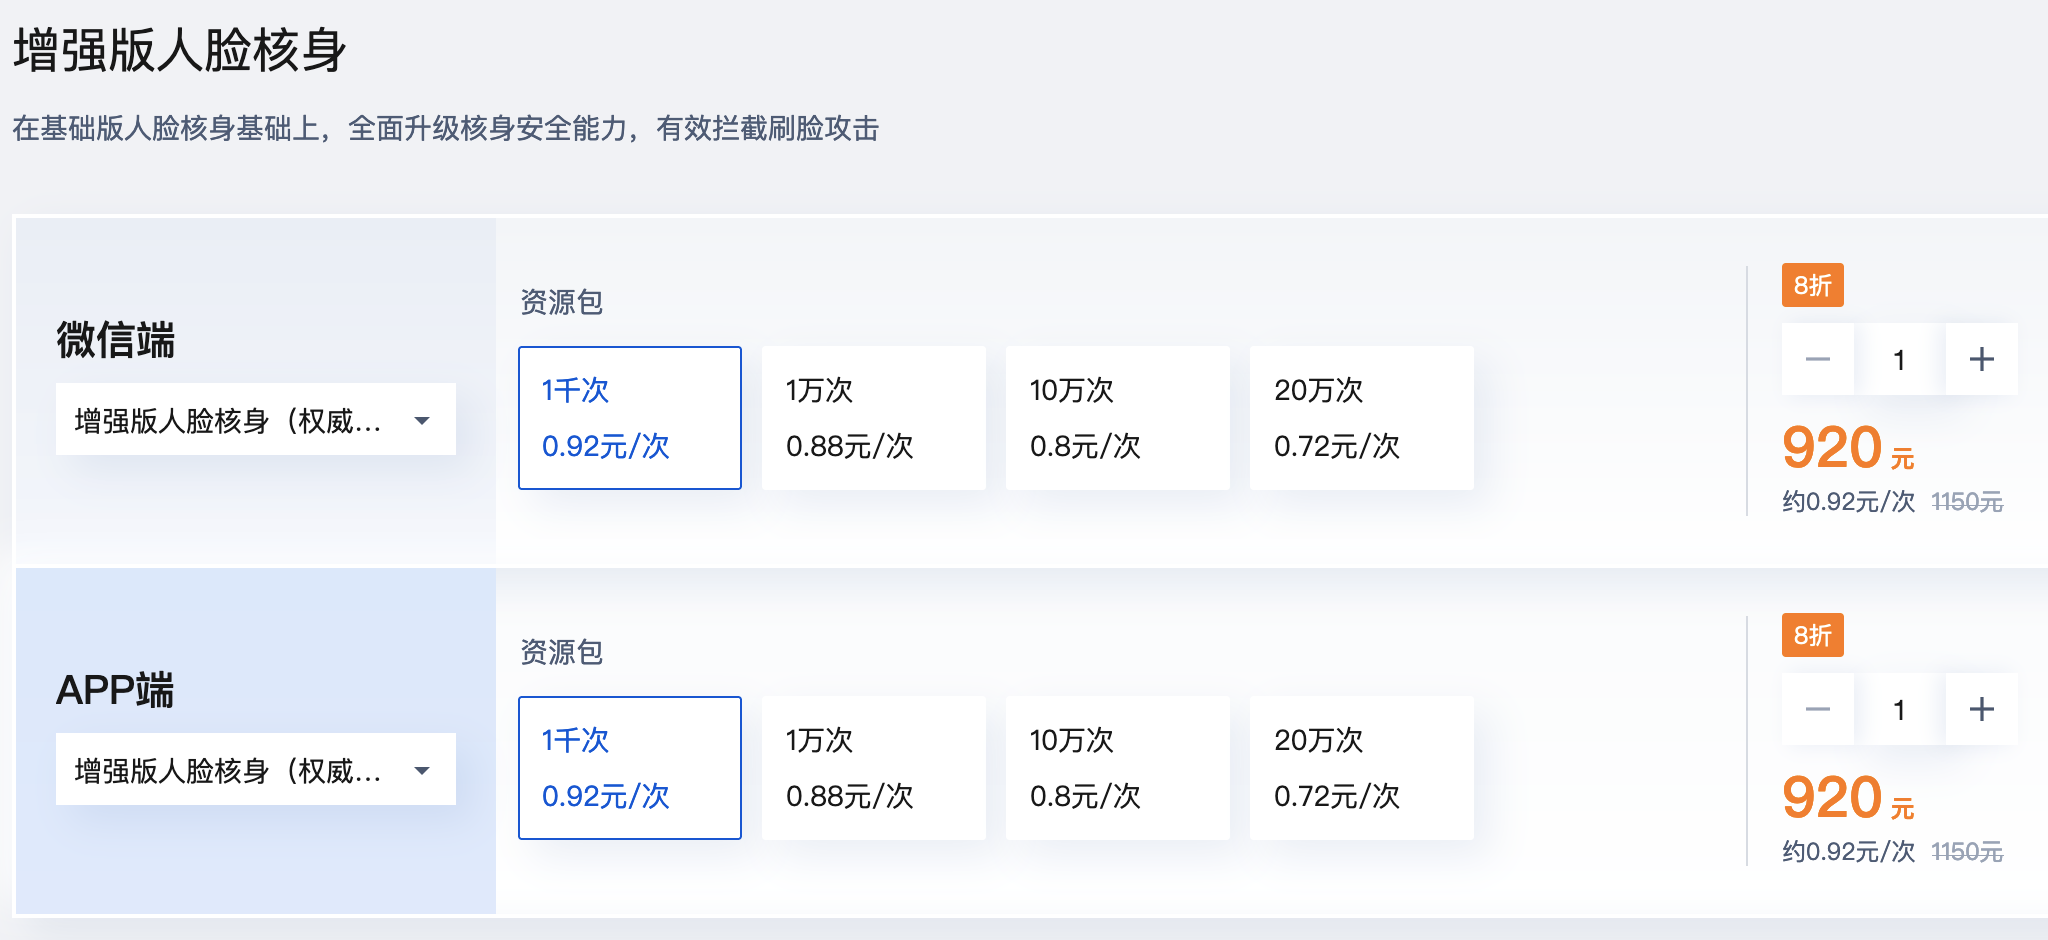Click the 8折 discount badge in 微信端 row
2048x940 pixels.
(x=1812, y=285)
